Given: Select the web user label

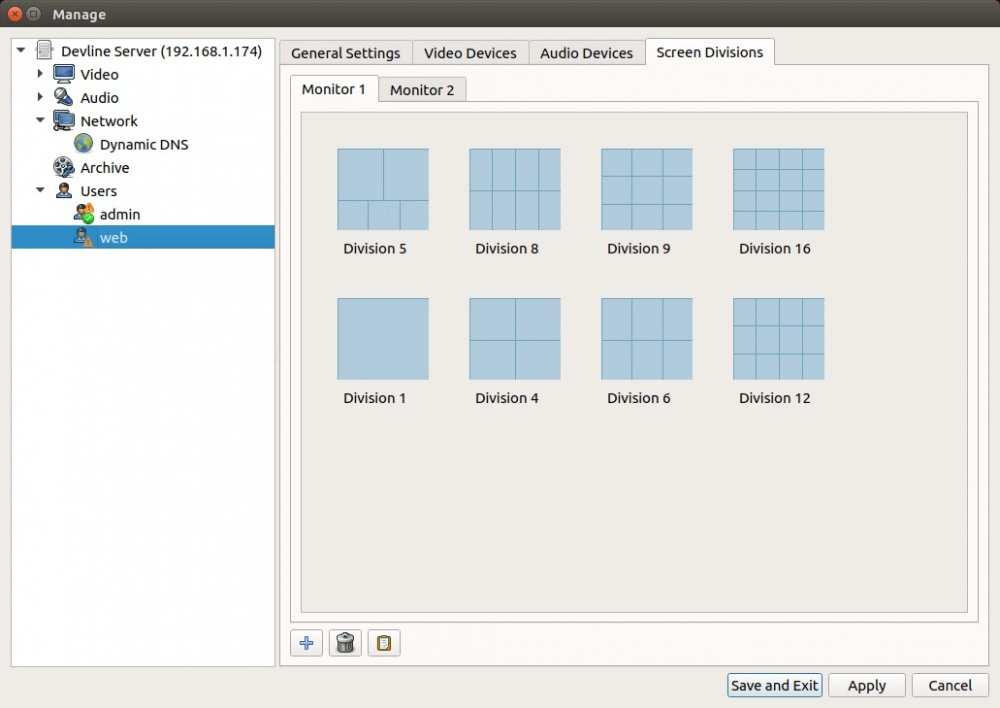Looking at the screenshot, I should 114,238.
